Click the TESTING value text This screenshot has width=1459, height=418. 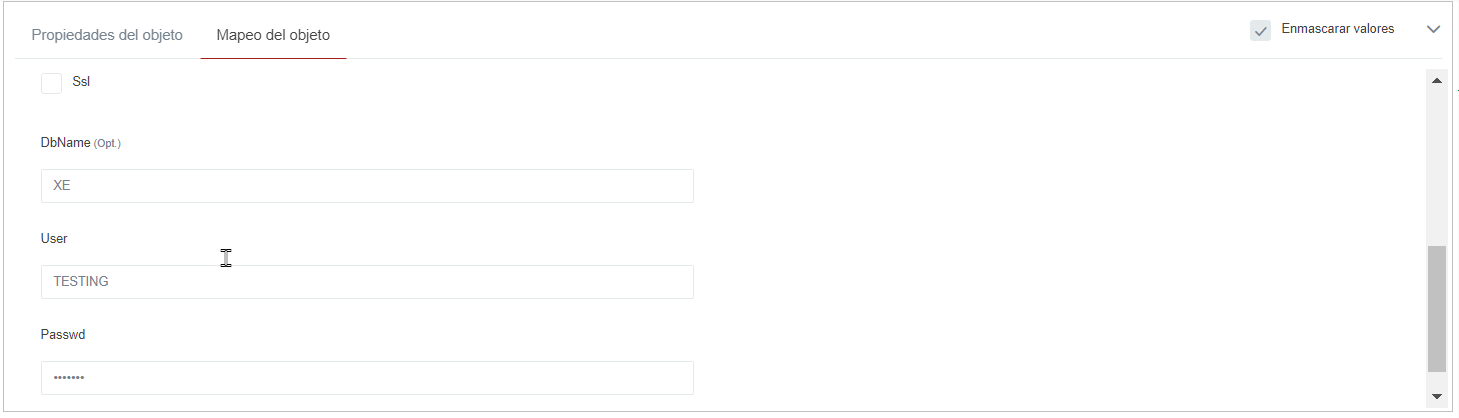(x=81, y=282)
